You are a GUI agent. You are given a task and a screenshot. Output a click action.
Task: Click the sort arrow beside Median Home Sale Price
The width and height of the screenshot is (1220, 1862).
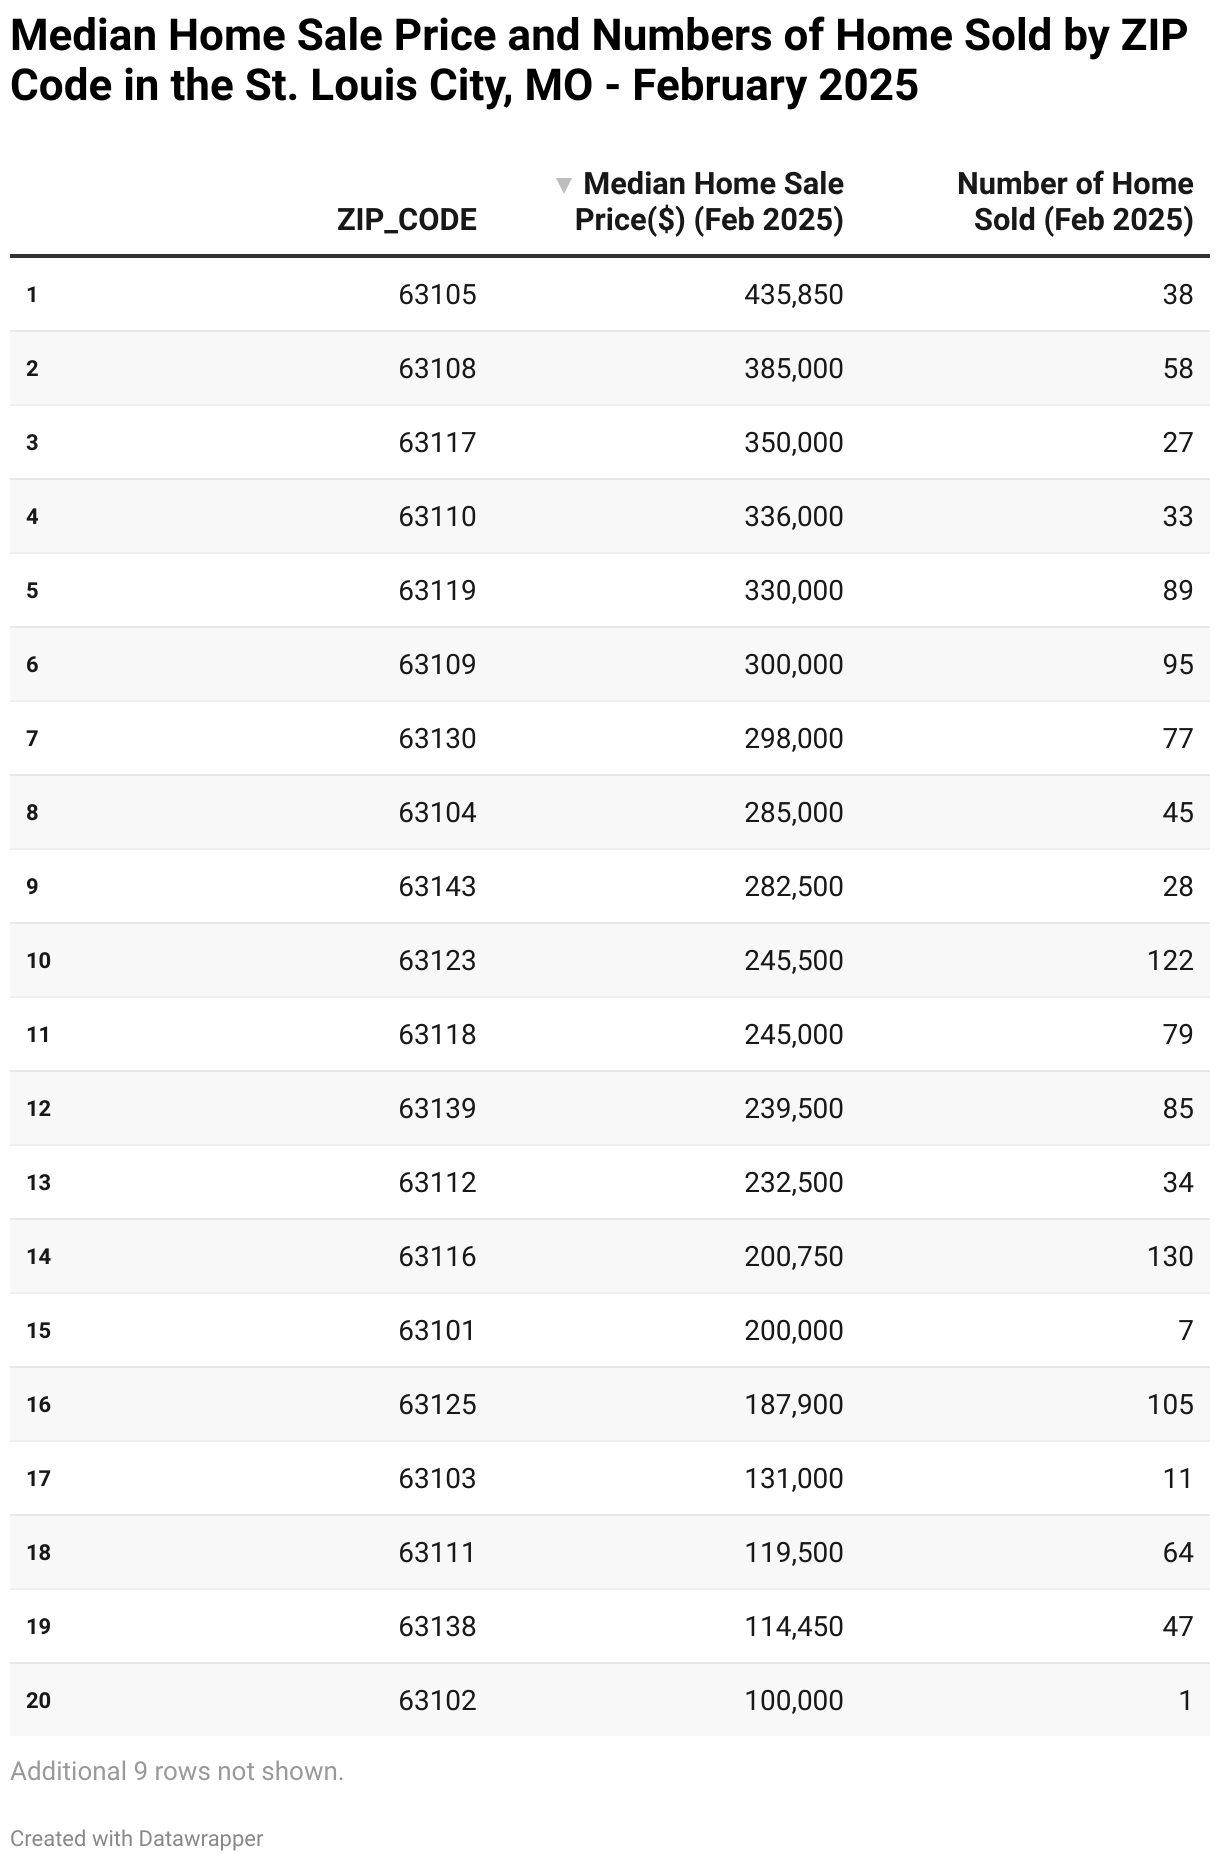tap(564, 185)
